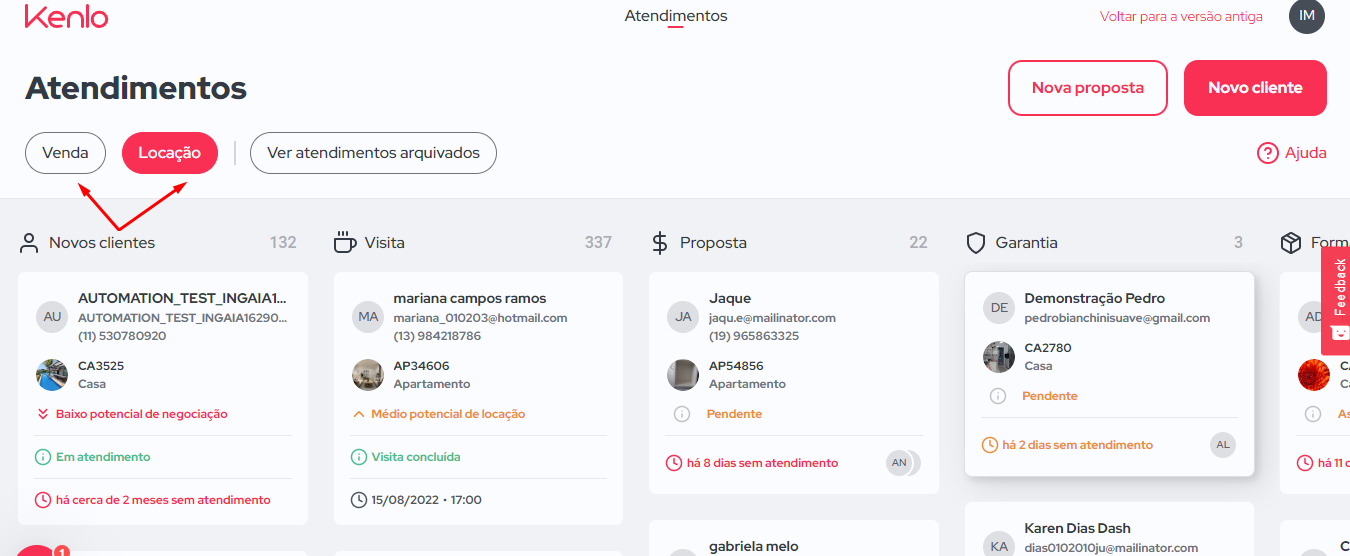Click the clock icon beside há cerca de 2 meses
1350x556 pixels.
click(x=43, y=500)
